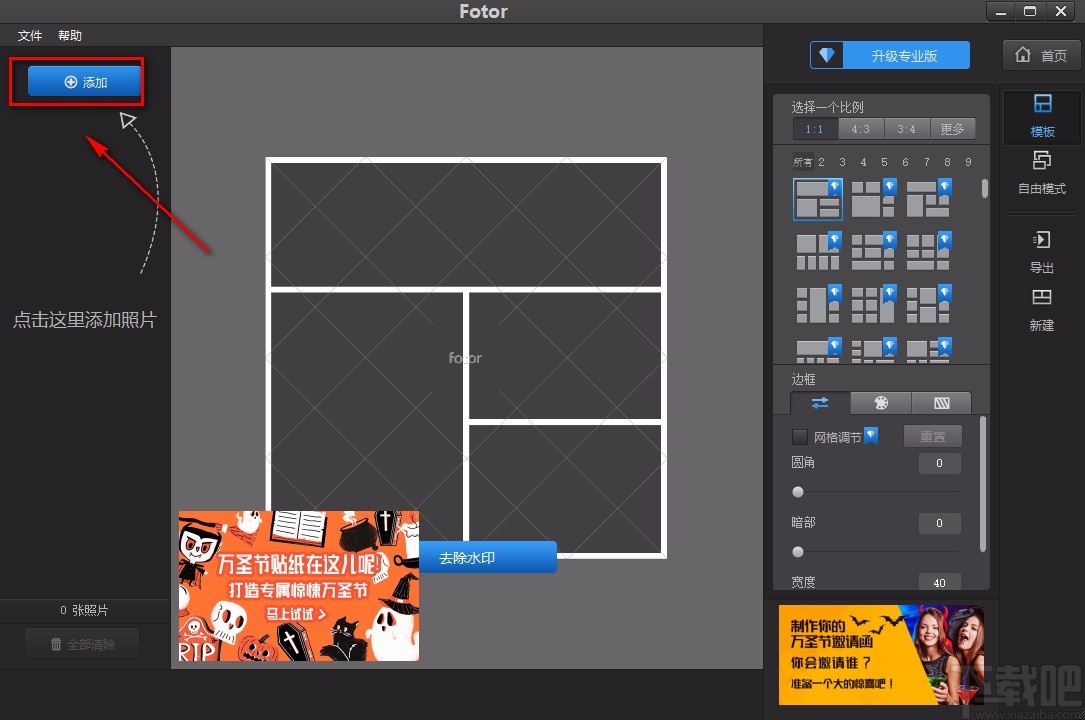The width and height of the screenshot is (1085, 720).
Task: Click the bottom right collage cell
Action: click(565, 488)
